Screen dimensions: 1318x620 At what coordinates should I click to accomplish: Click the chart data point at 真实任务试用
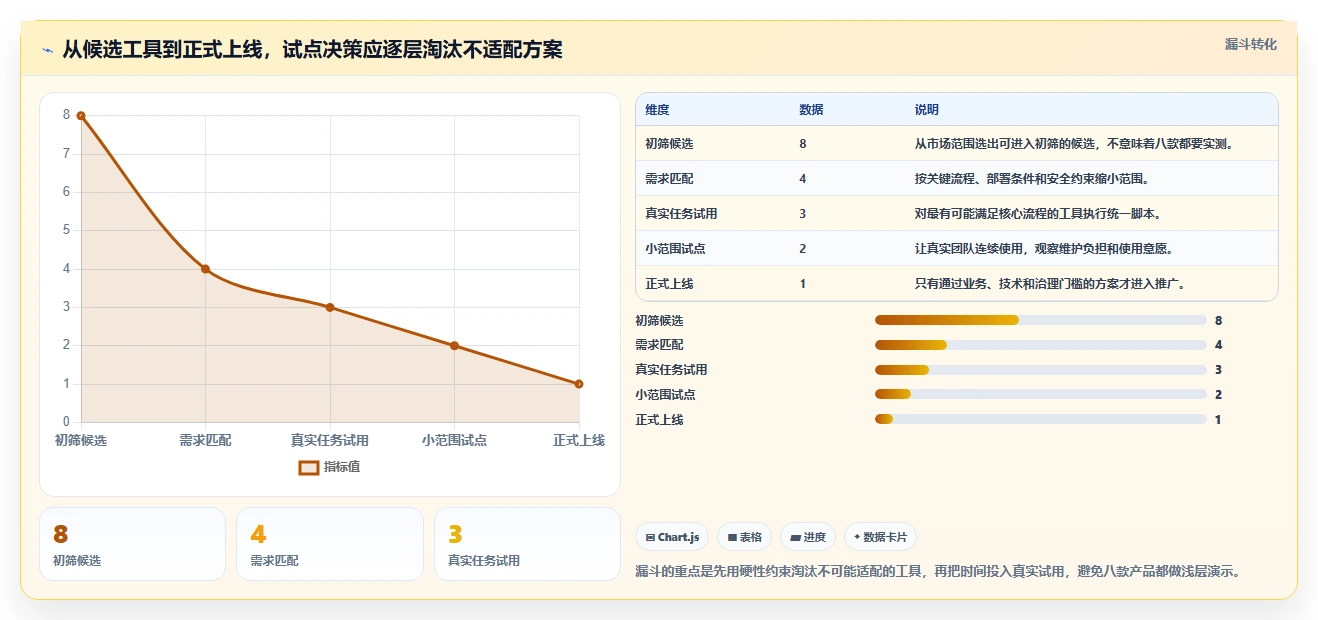click(330, 307)
